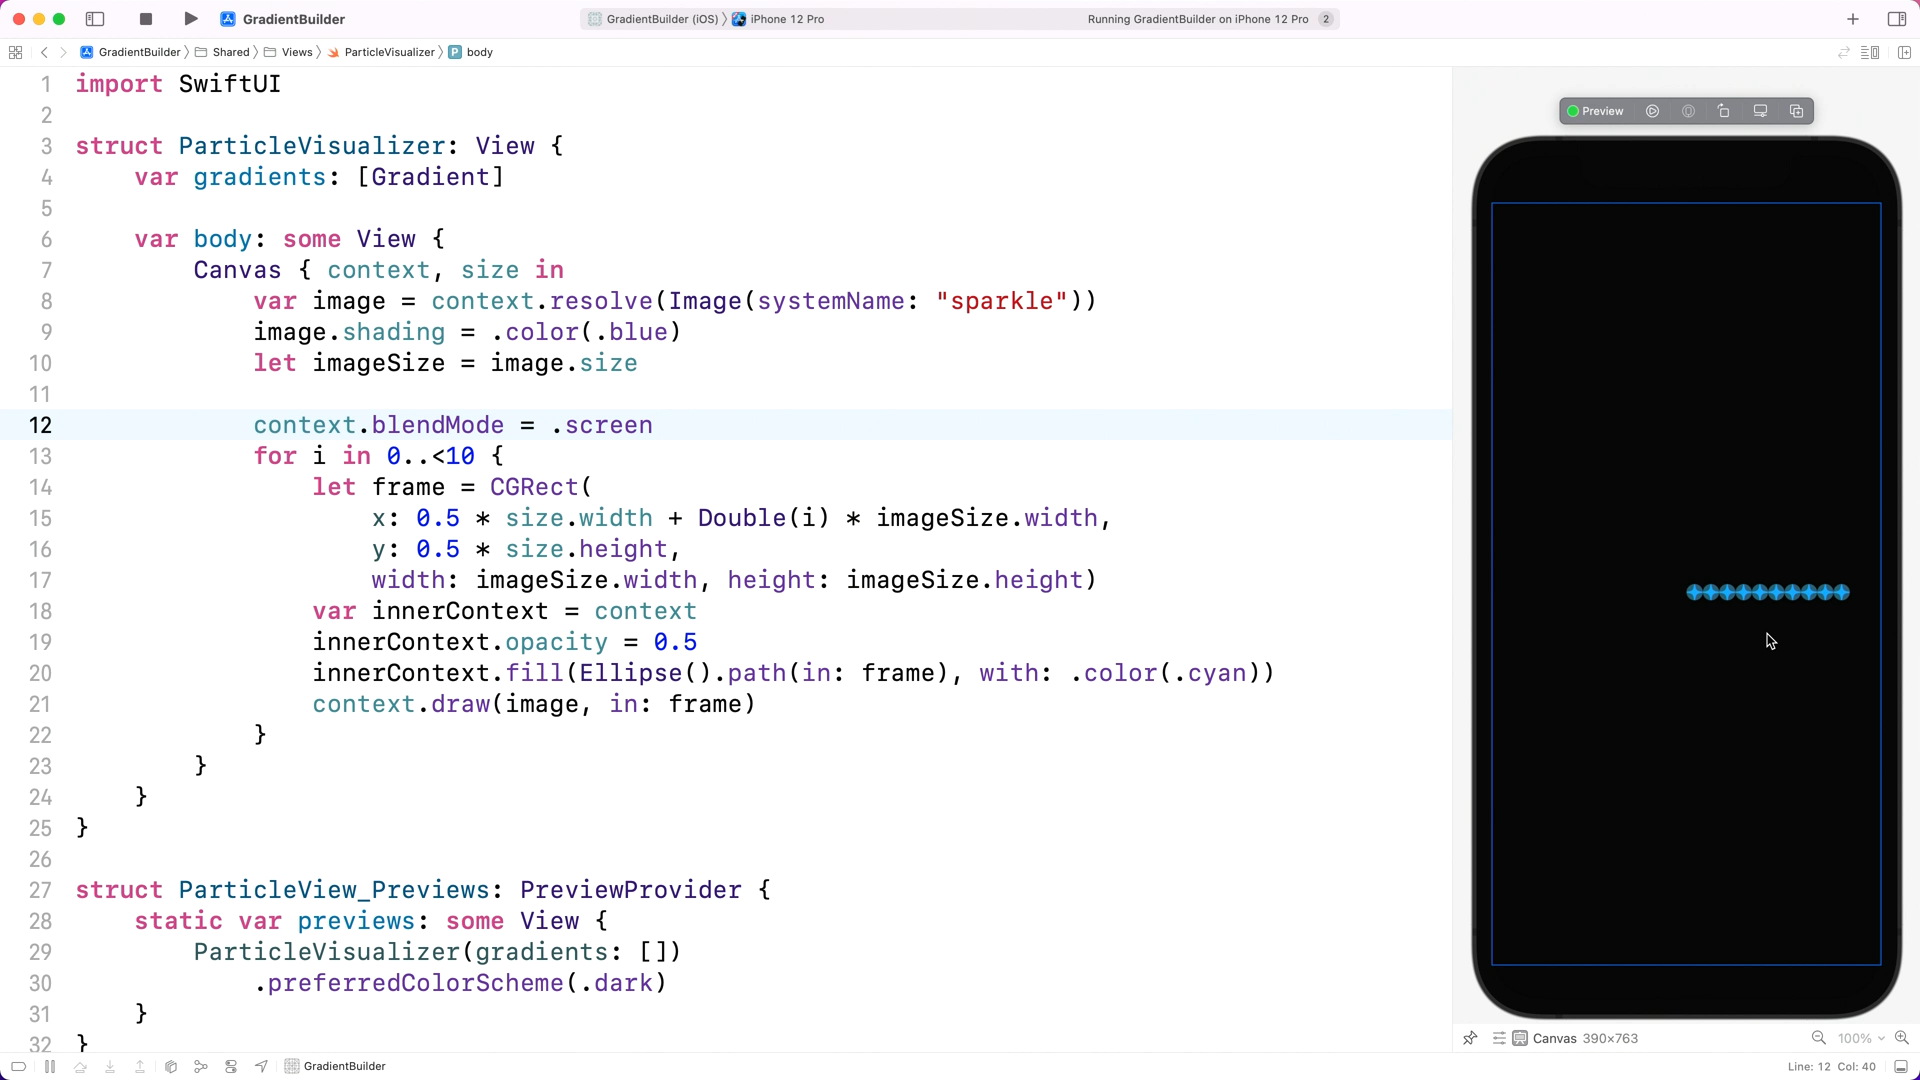This screenshot has height=1080, width=1920.
Task: Open the iPhone 12 Pro destination selector
Action: coord(787,19)
